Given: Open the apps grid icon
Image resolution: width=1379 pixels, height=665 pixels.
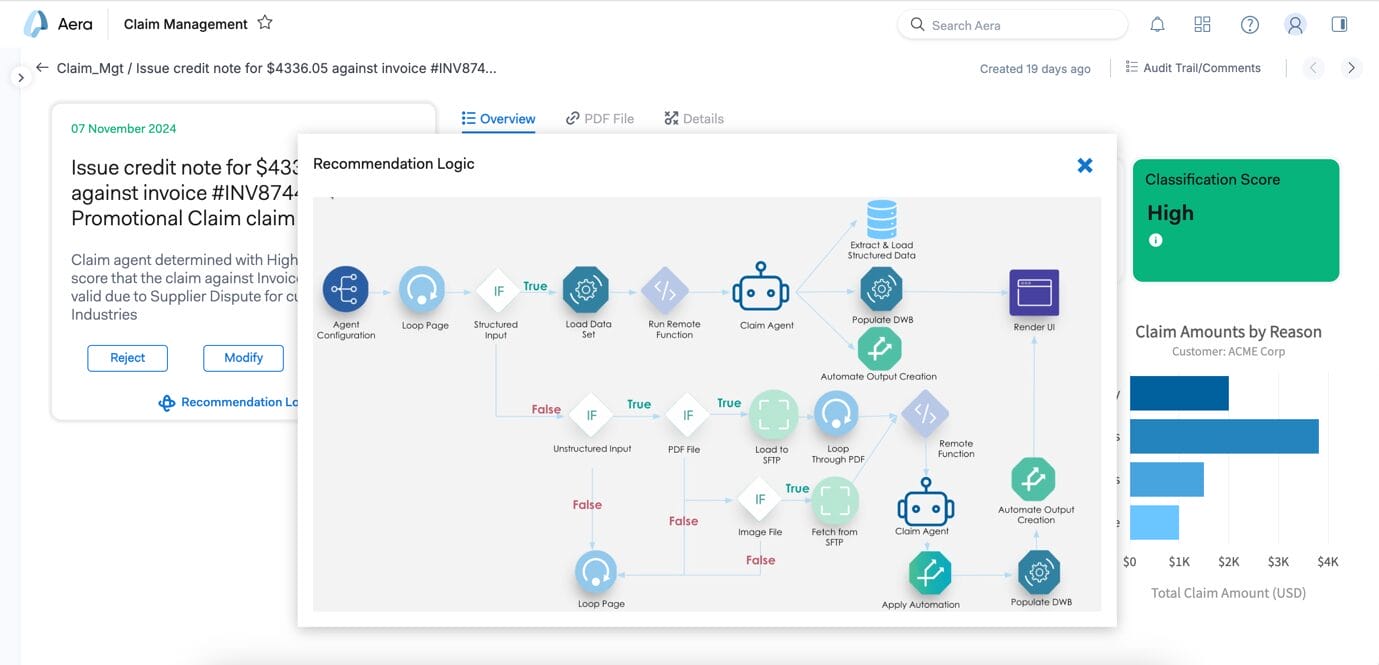Looking at the screenshot, I should pyautogui.click(x=1202, y=25).
